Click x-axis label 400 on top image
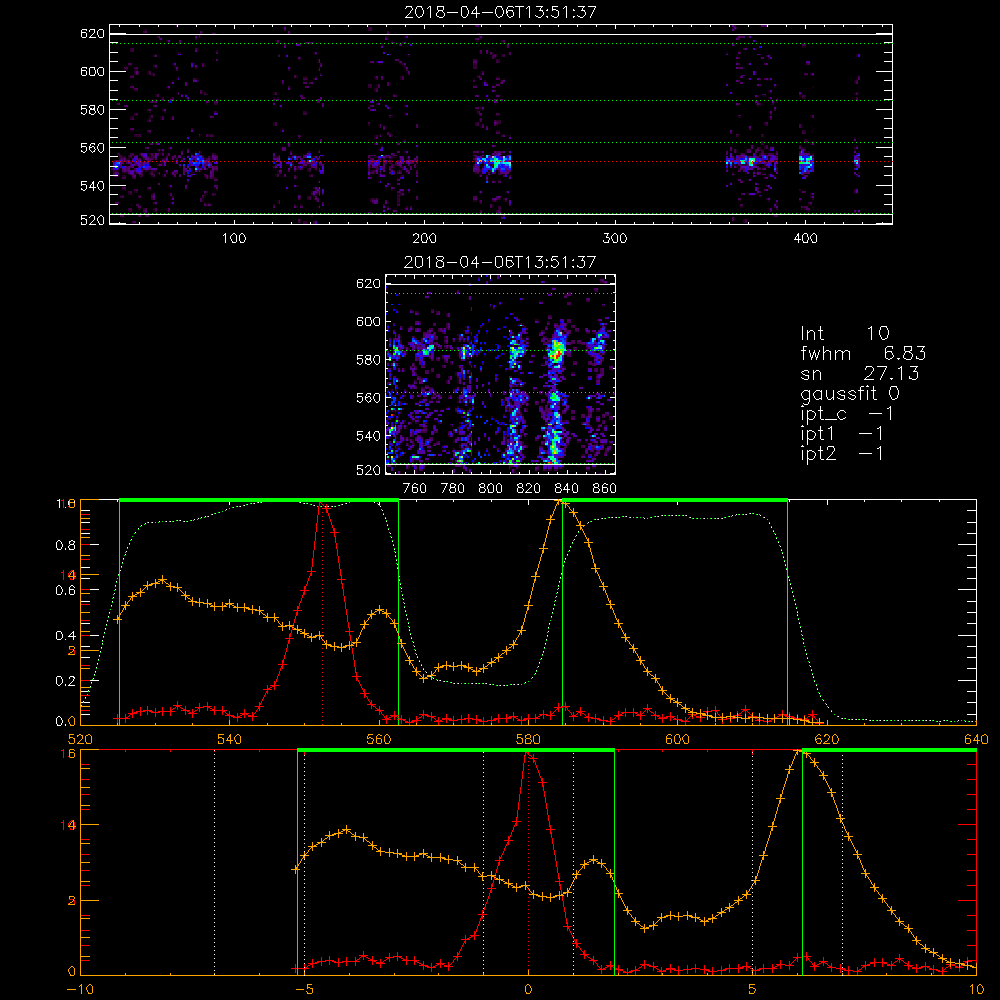The image size is (1000, 1000). (x=805, y=239)
